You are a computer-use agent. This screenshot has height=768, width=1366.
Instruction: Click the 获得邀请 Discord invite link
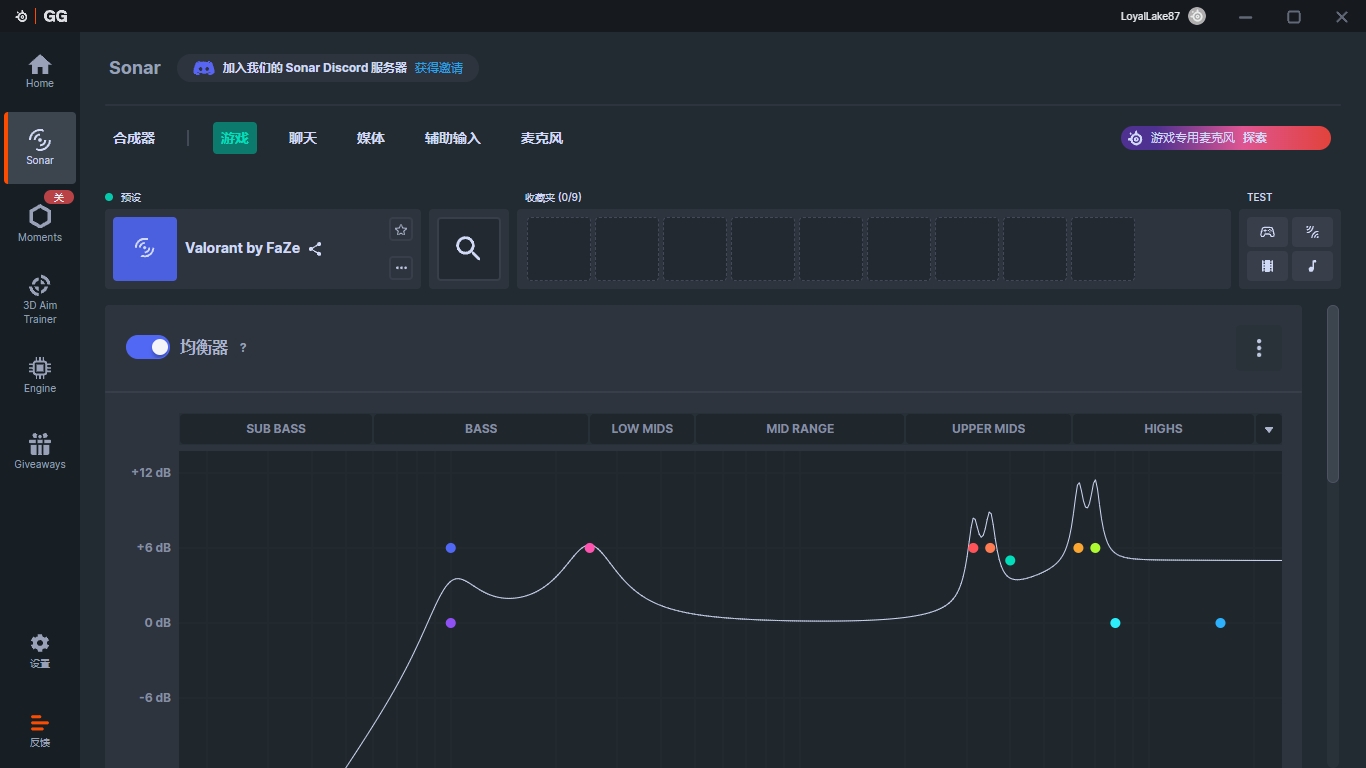[x=439, y=68]
